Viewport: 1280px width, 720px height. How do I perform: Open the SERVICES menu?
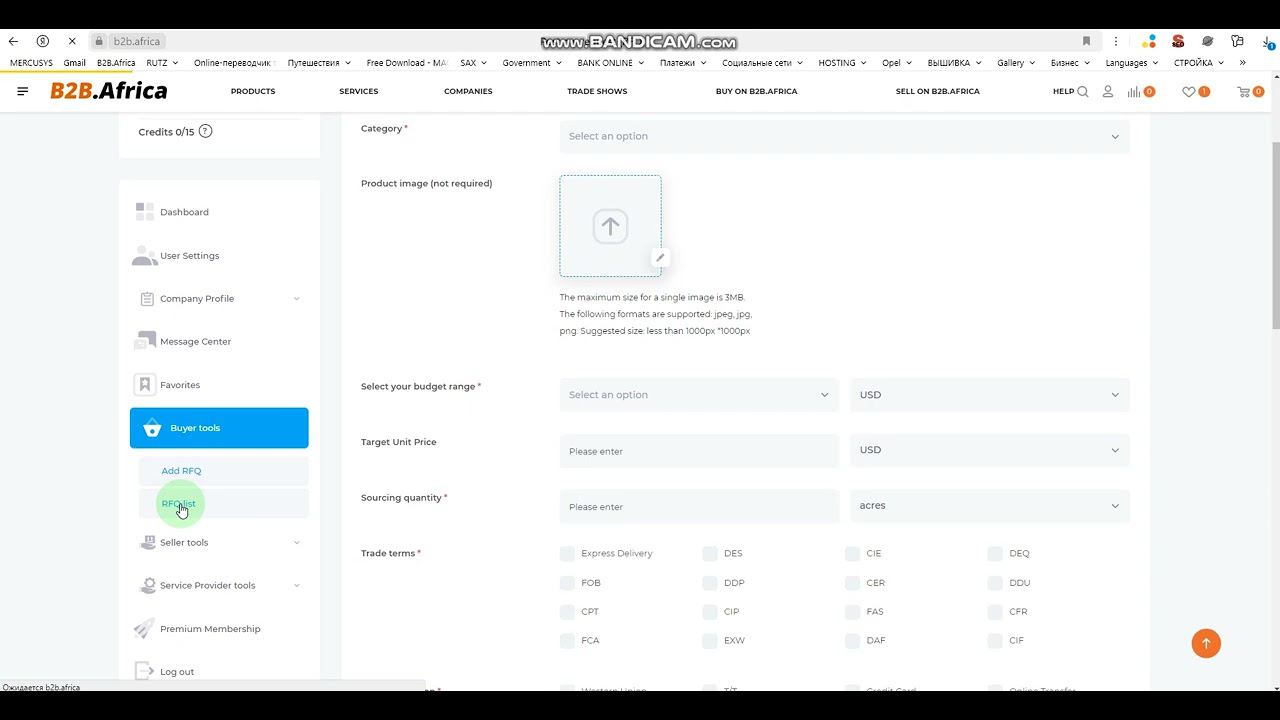pyautogui.click(x=359, y=91)
